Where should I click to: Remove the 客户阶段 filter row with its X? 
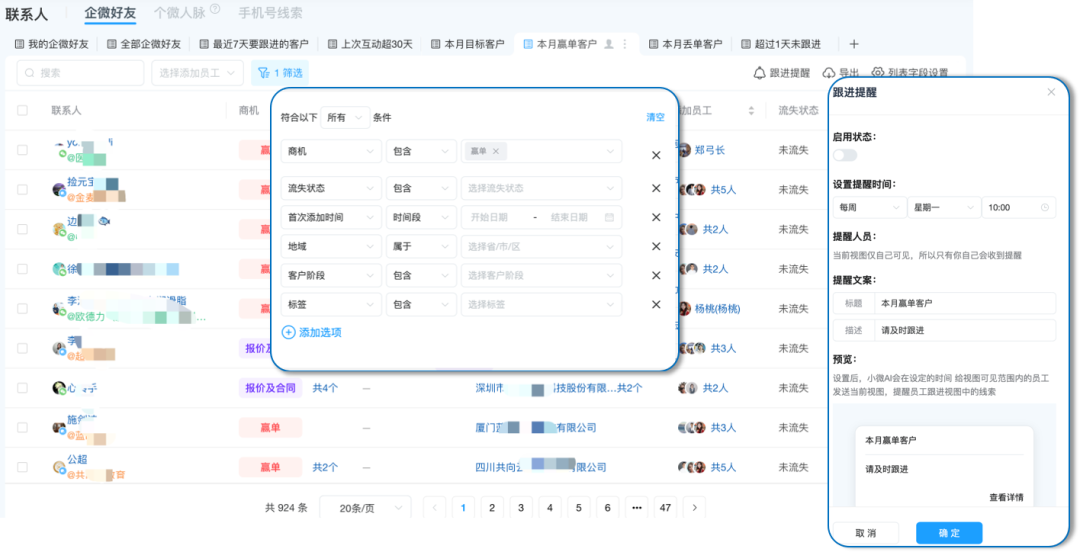click(656, 275)
